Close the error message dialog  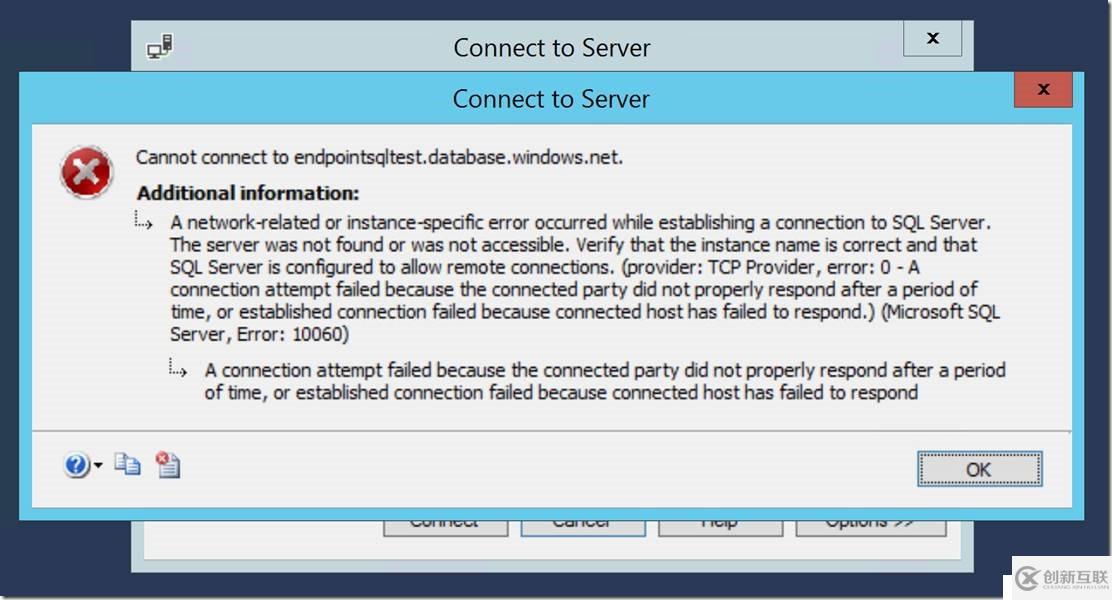point(1043,89)
